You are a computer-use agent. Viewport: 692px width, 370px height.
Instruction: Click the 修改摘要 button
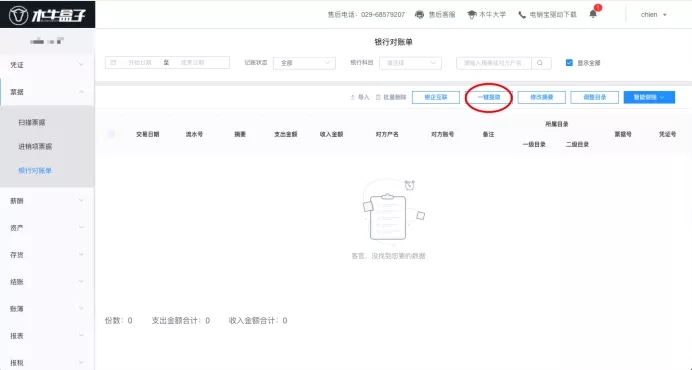pos(542,97)
